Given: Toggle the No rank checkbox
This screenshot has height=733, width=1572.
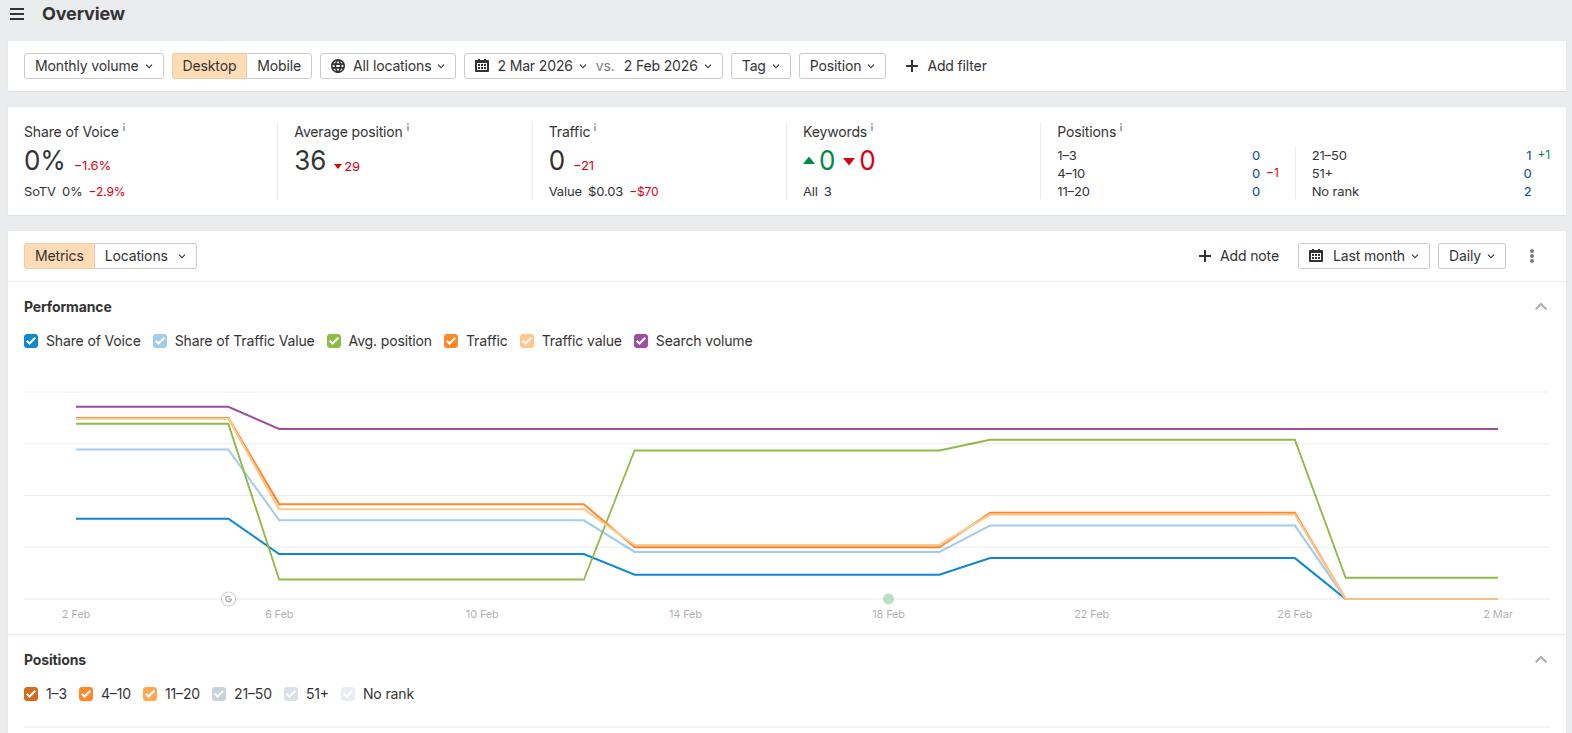Looking at the screenshot, I should pyautogui.click(x=348, y=694).
